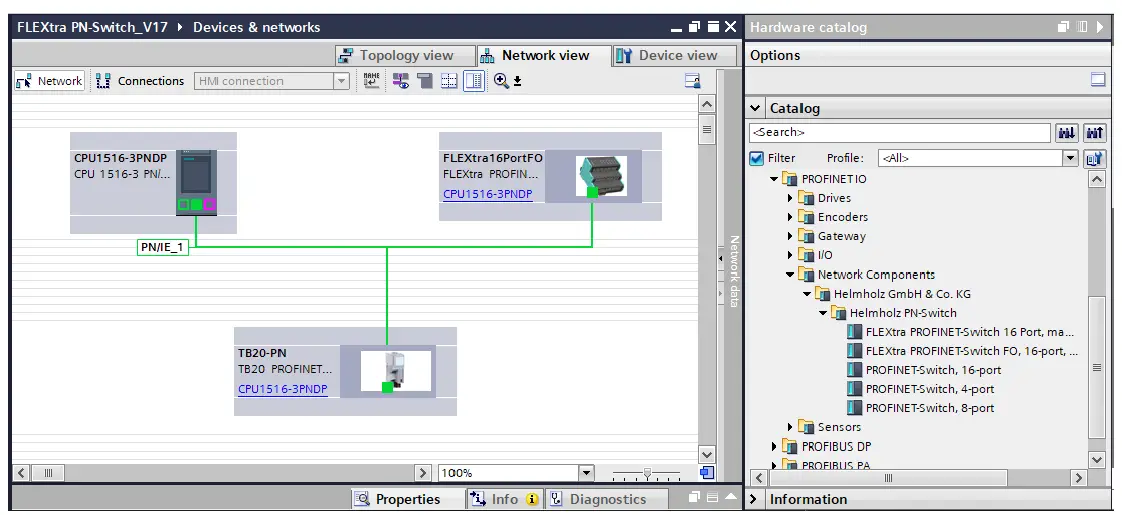Switch to Connections mode

coord(140,81)
